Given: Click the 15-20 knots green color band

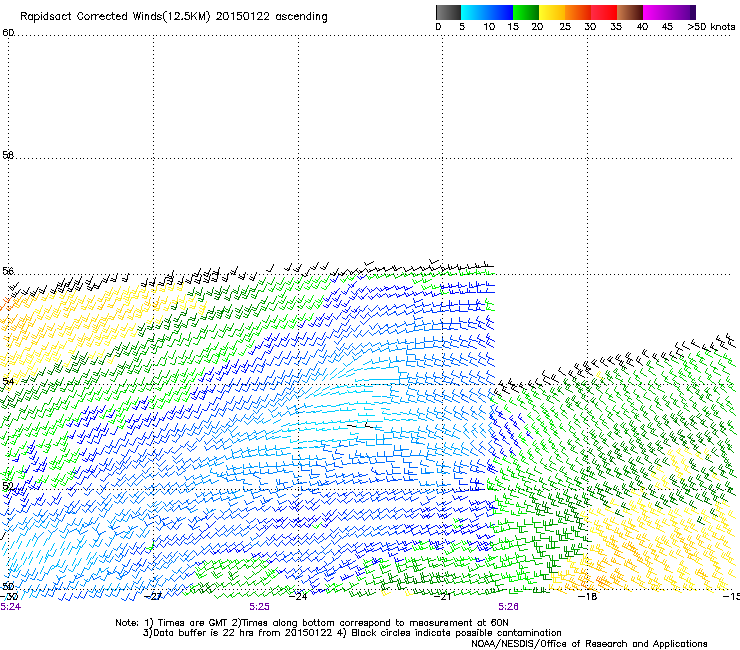Looking at the screenshot, I should click(x=526, y=12).
